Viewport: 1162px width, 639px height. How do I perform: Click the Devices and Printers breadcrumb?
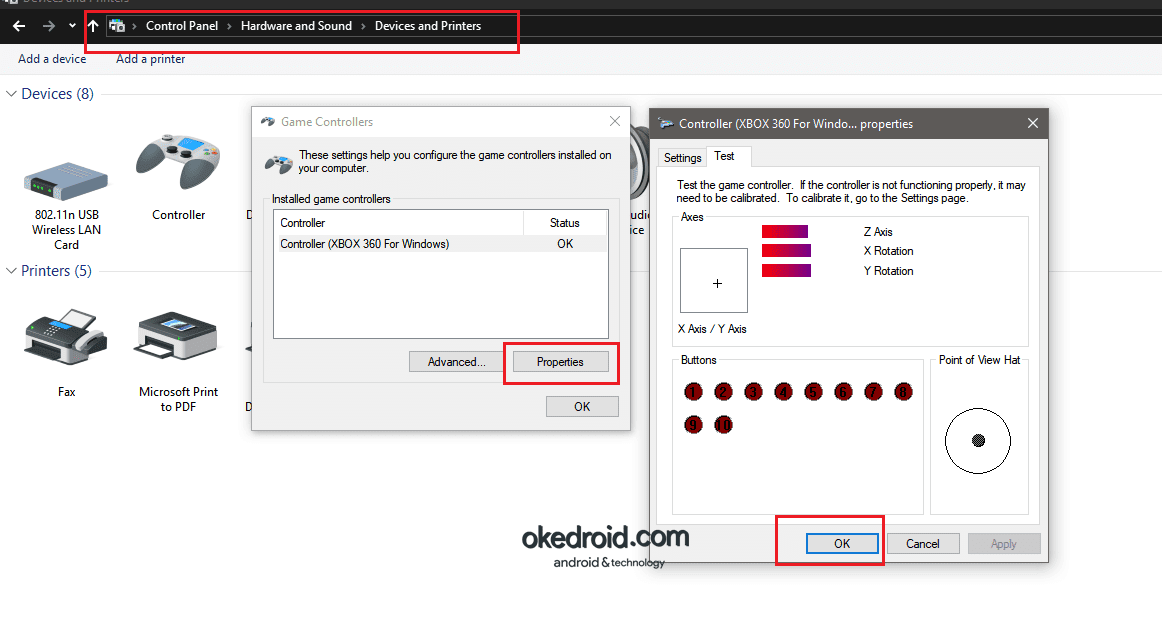click(x=428, y=26)
